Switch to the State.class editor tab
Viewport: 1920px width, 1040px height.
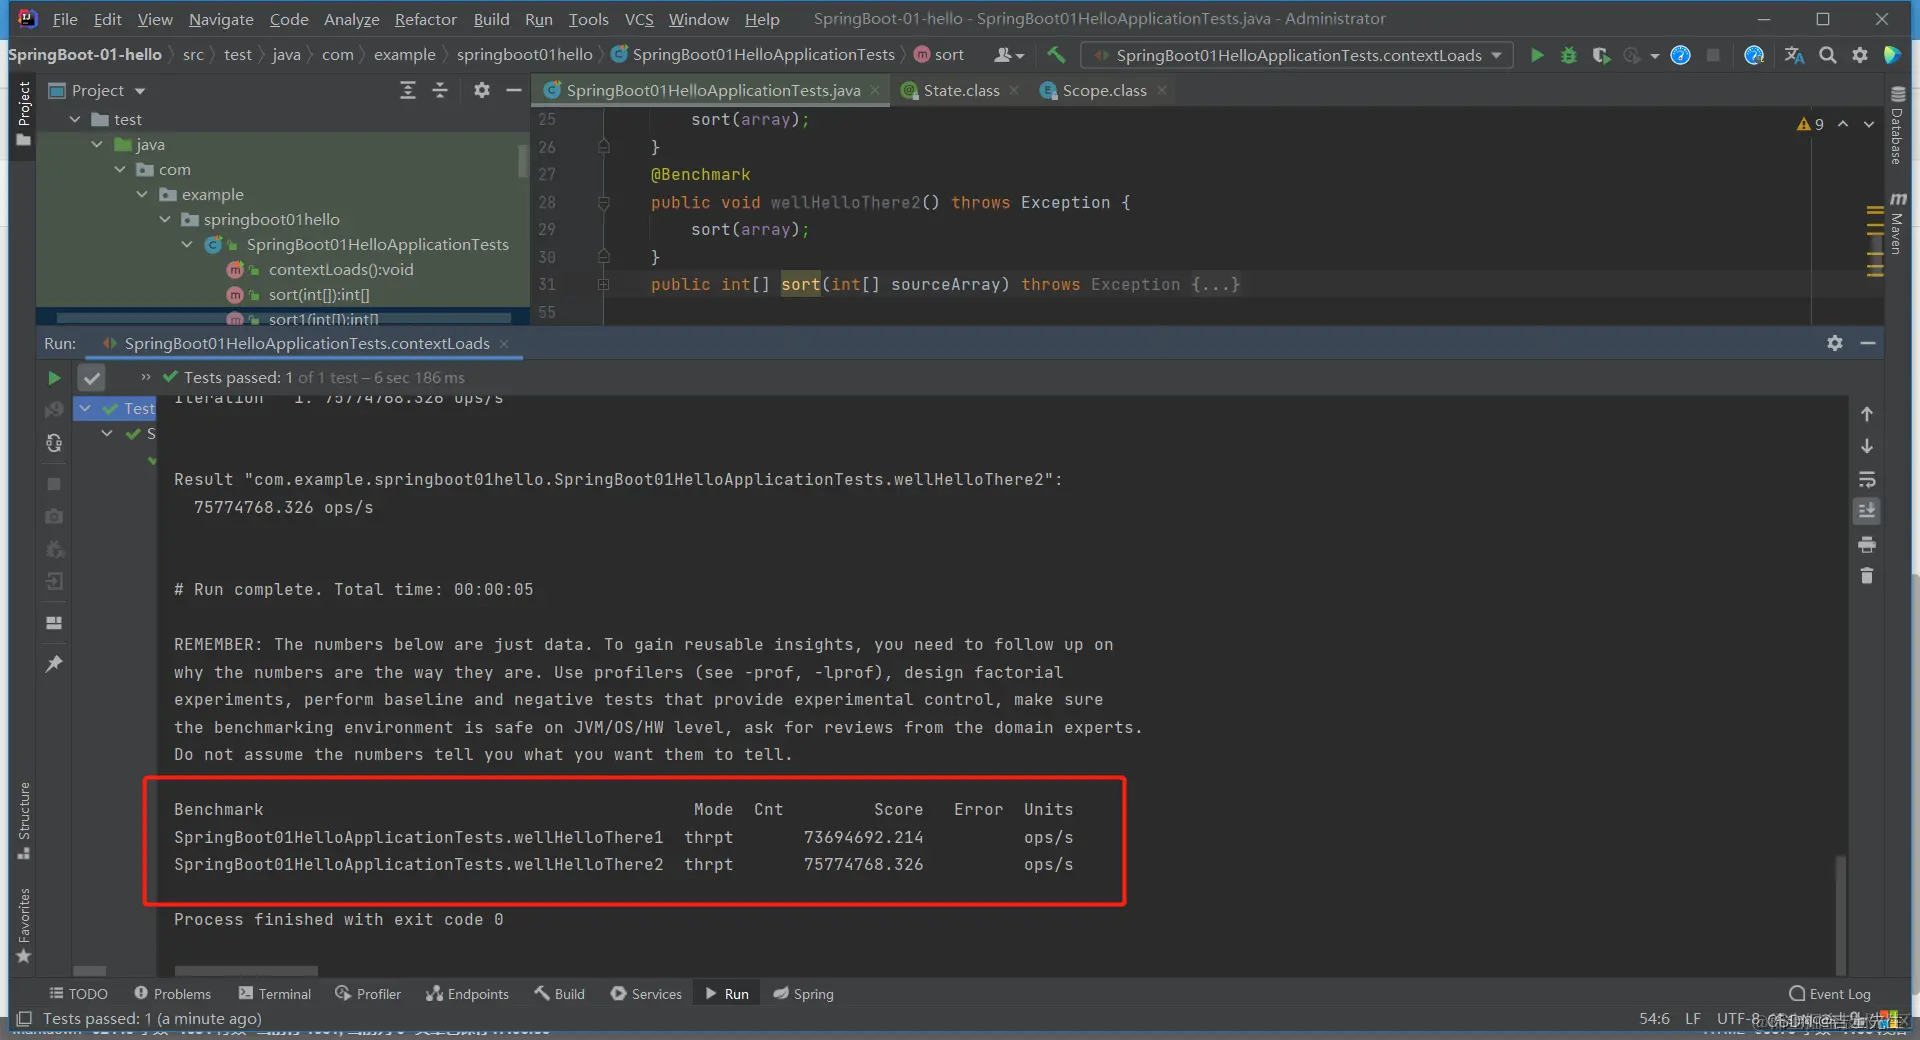[961, 91]
